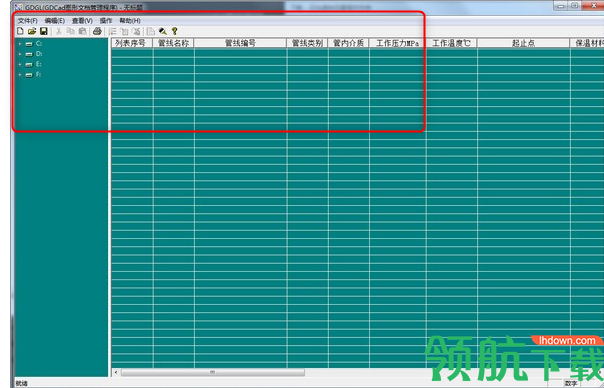Screen dimensions: 604x388
Task: Click the 列表序号 column header
Action: coord(132,43)
